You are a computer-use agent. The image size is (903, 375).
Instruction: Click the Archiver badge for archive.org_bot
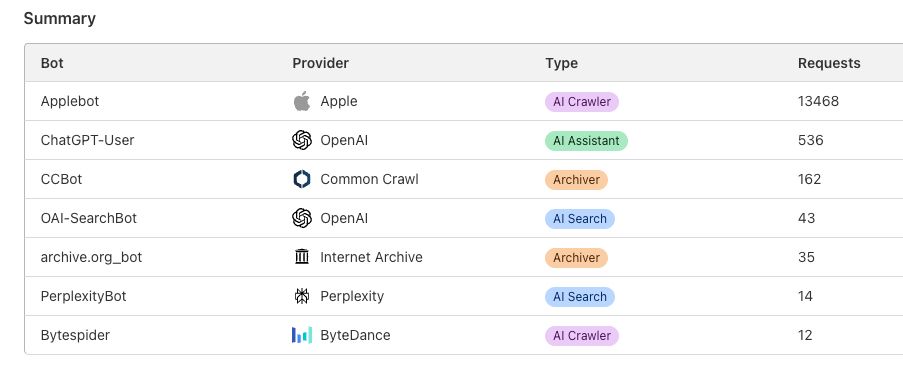[x=576, y=258]
